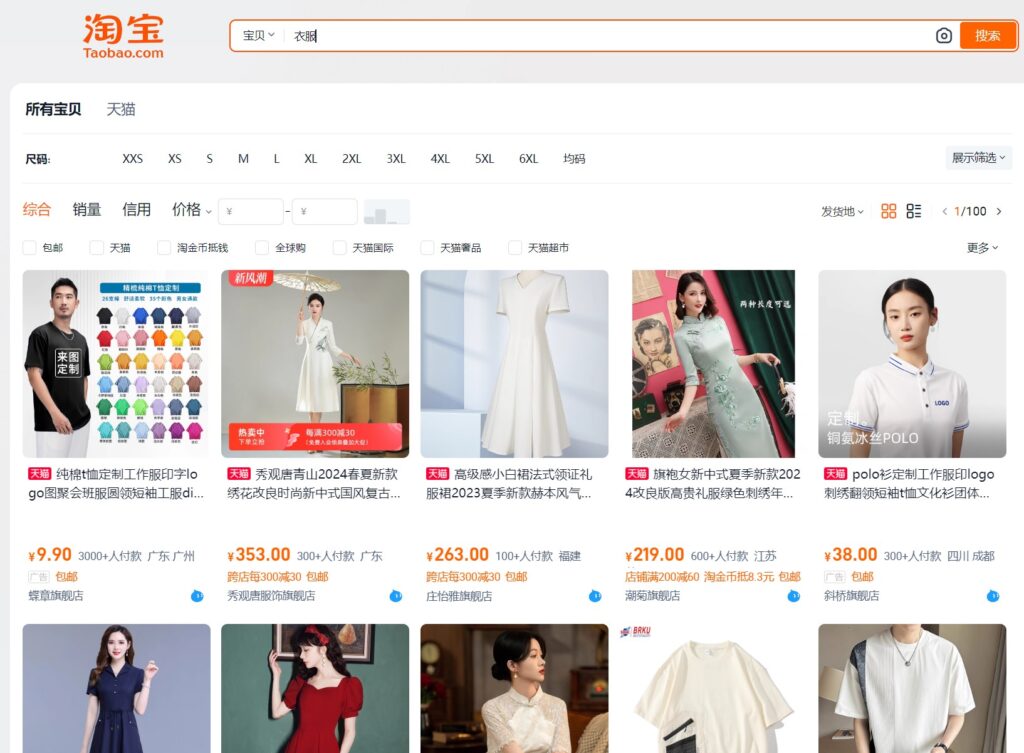
Task: Open white polo shirt product image
Action: [912, 364]
